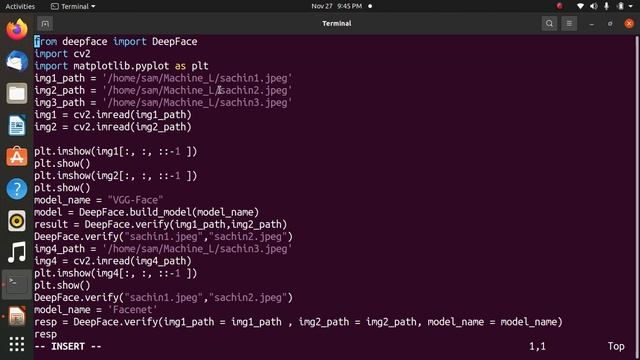640x360 pixels.
Task: Open the Terminal app menu dropdown
Action: [x=73, y=7]
